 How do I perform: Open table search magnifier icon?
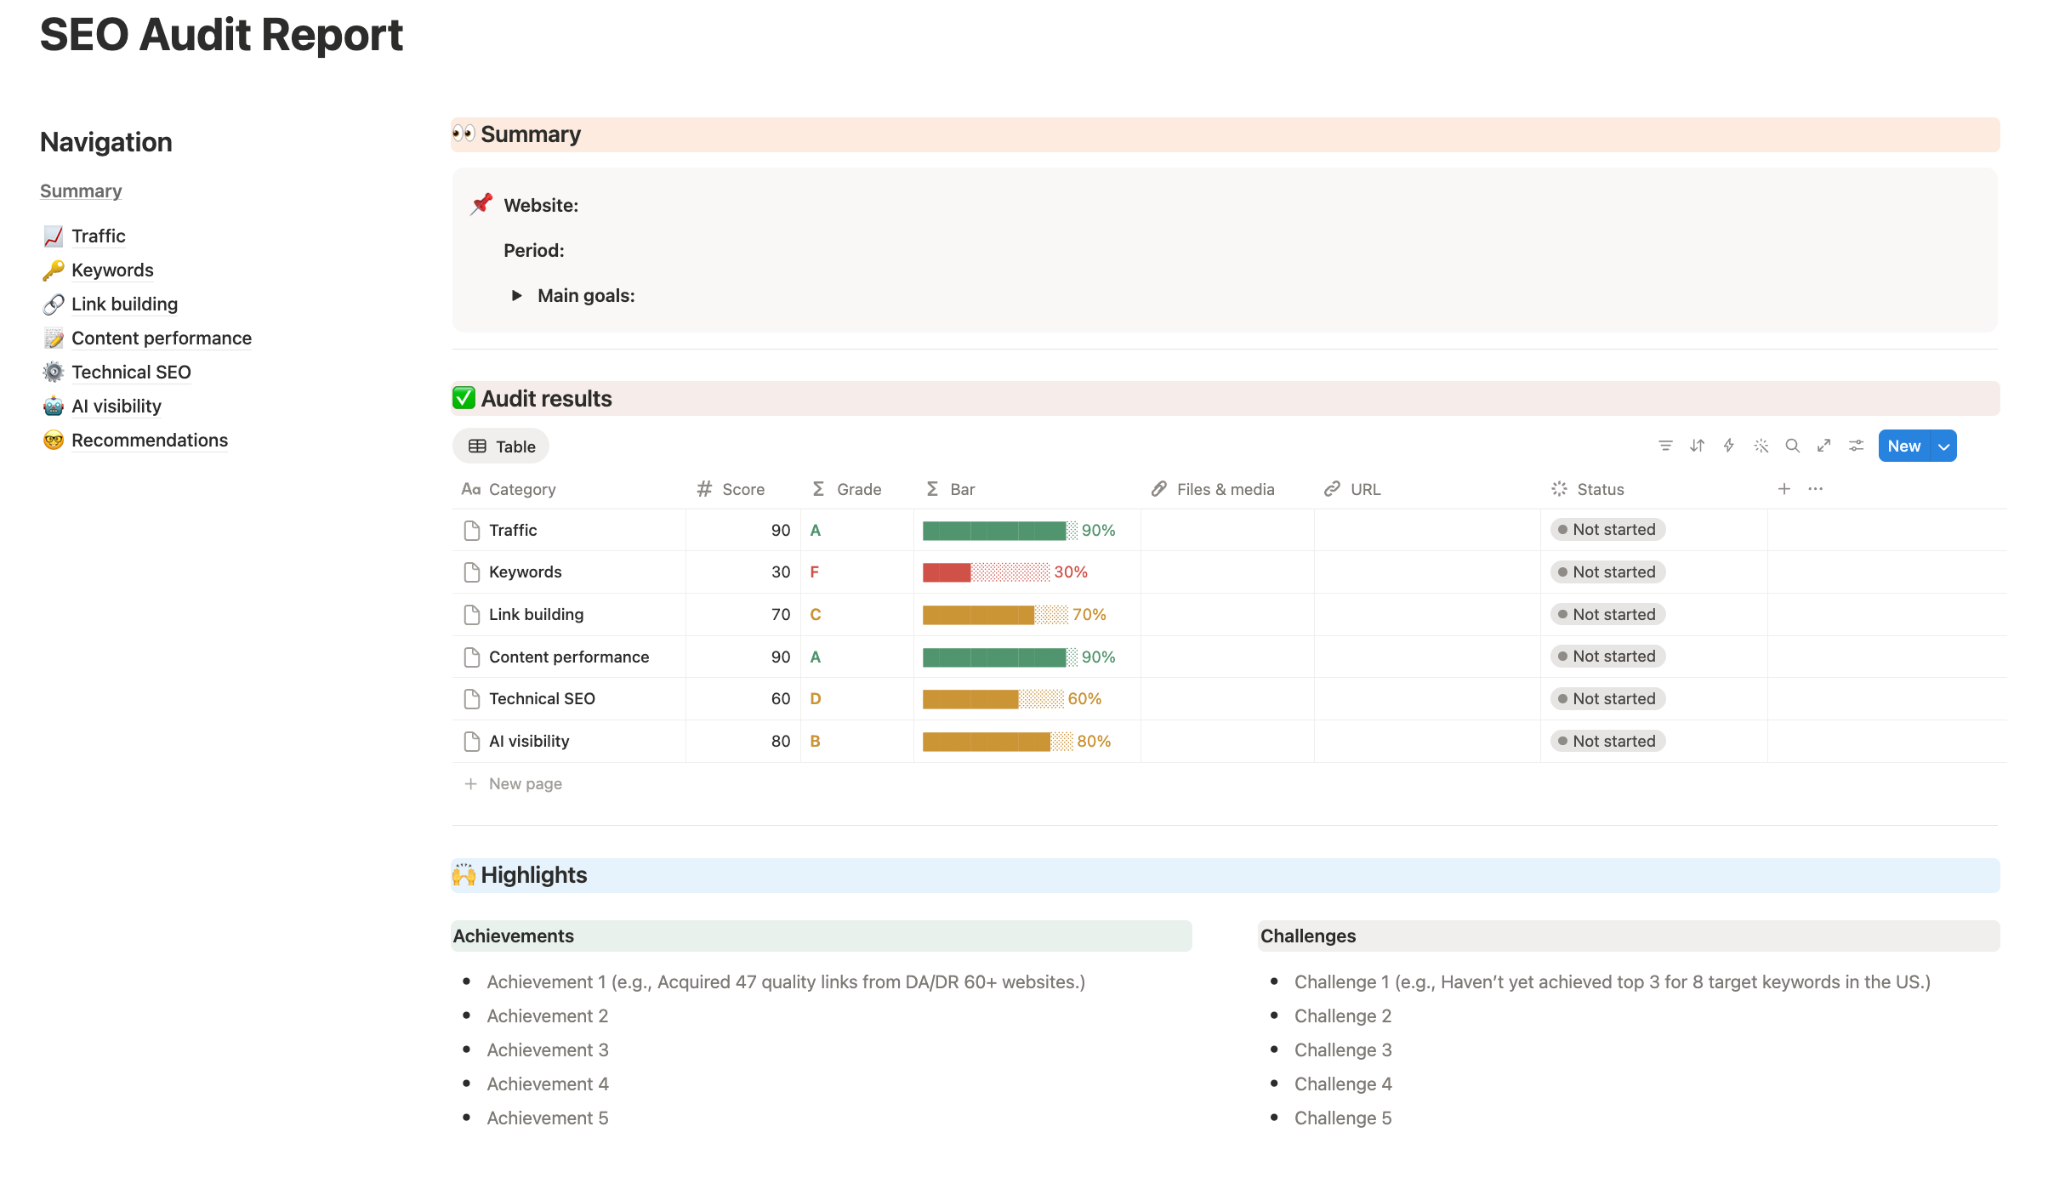[x=1793, y=446]
